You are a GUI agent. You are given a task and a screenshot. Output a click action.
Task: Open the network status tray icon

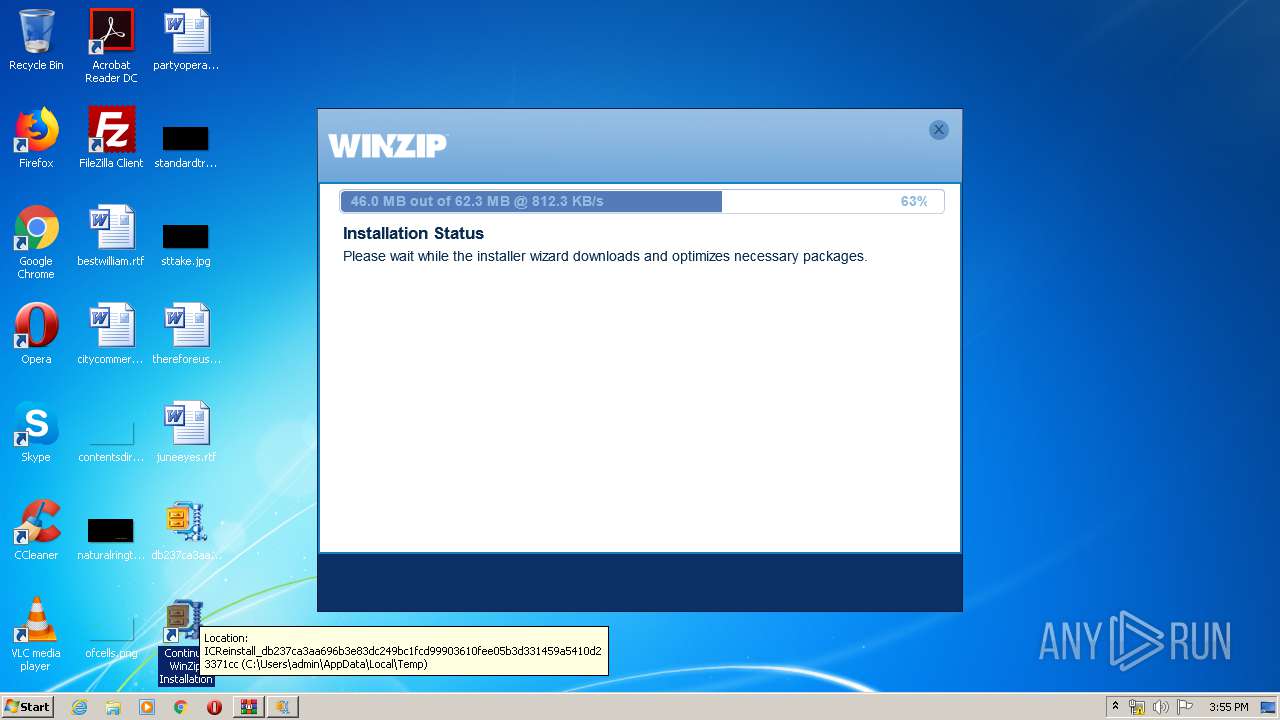(1137, 707)
